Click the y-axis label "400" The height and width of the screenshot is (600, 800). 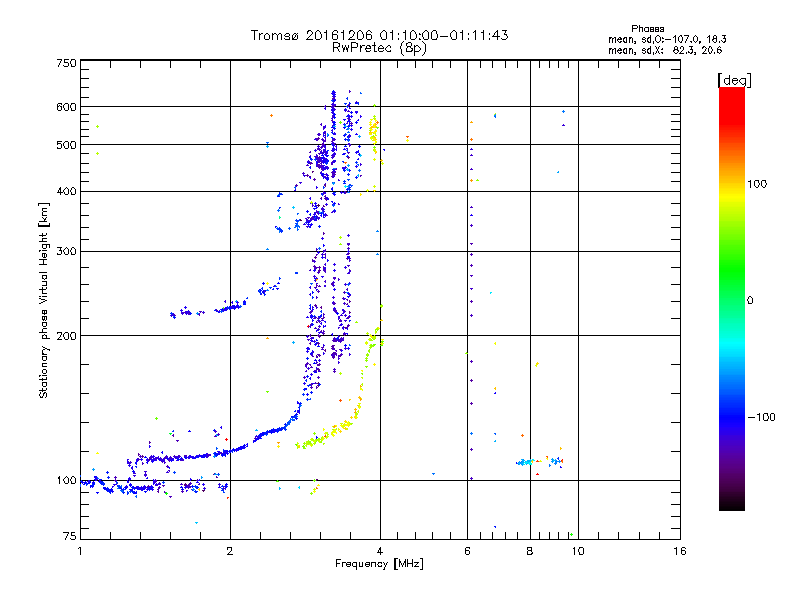tap(66, 191)
